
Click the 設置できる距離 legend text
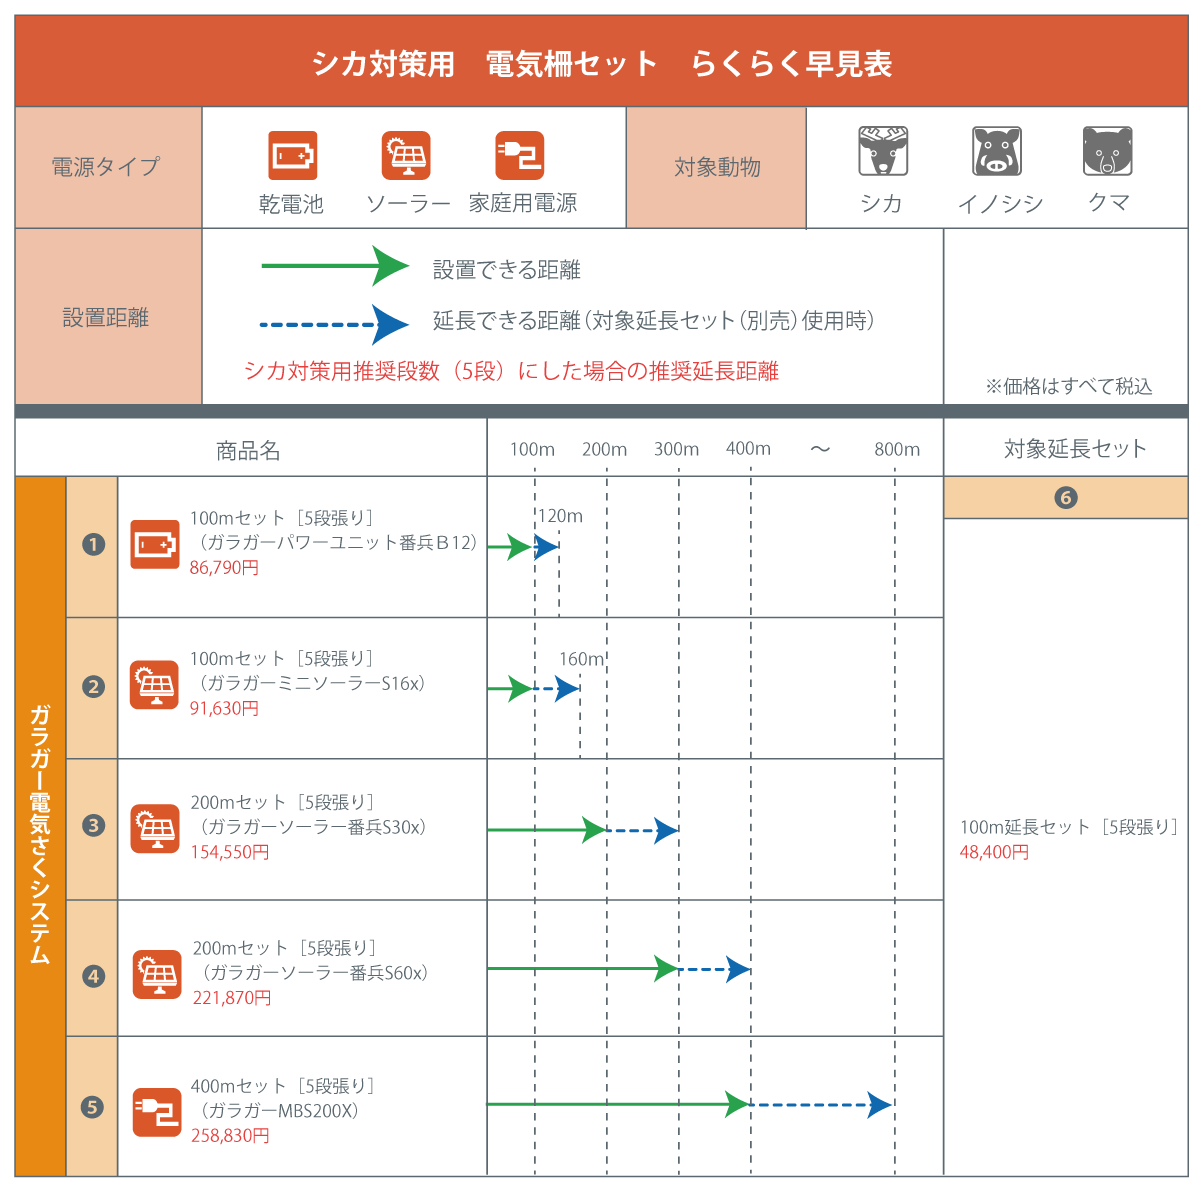pos(506,270)
